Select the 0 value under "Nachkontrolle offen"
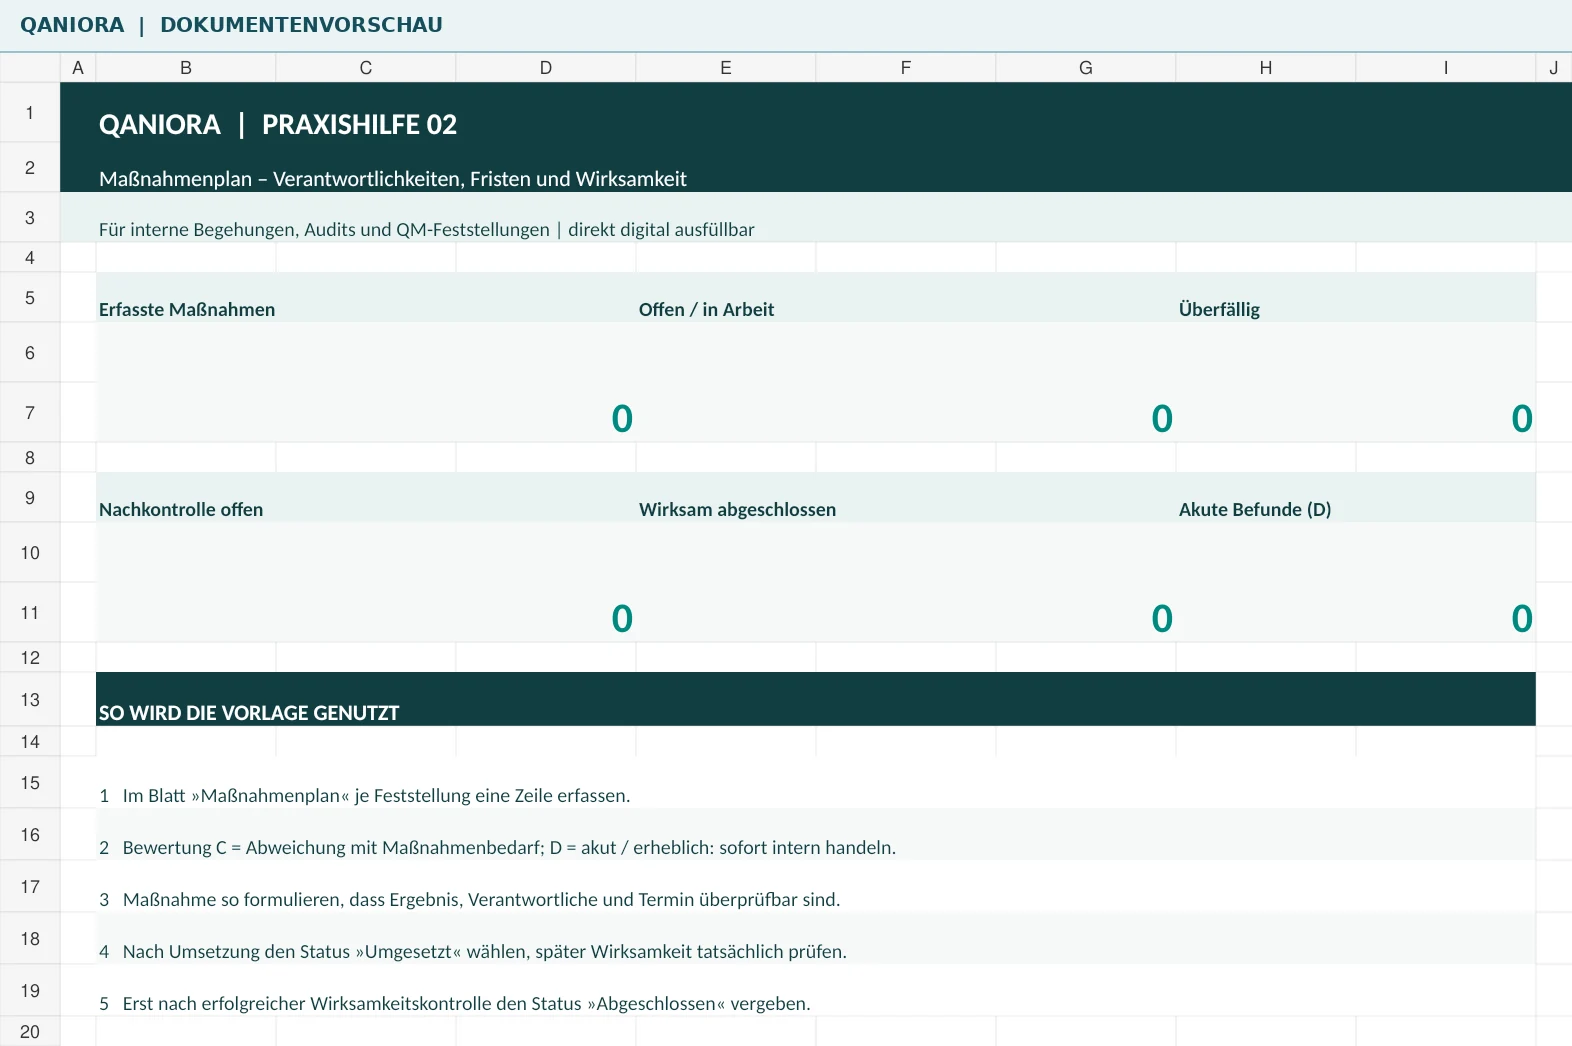 pos(622,618)
